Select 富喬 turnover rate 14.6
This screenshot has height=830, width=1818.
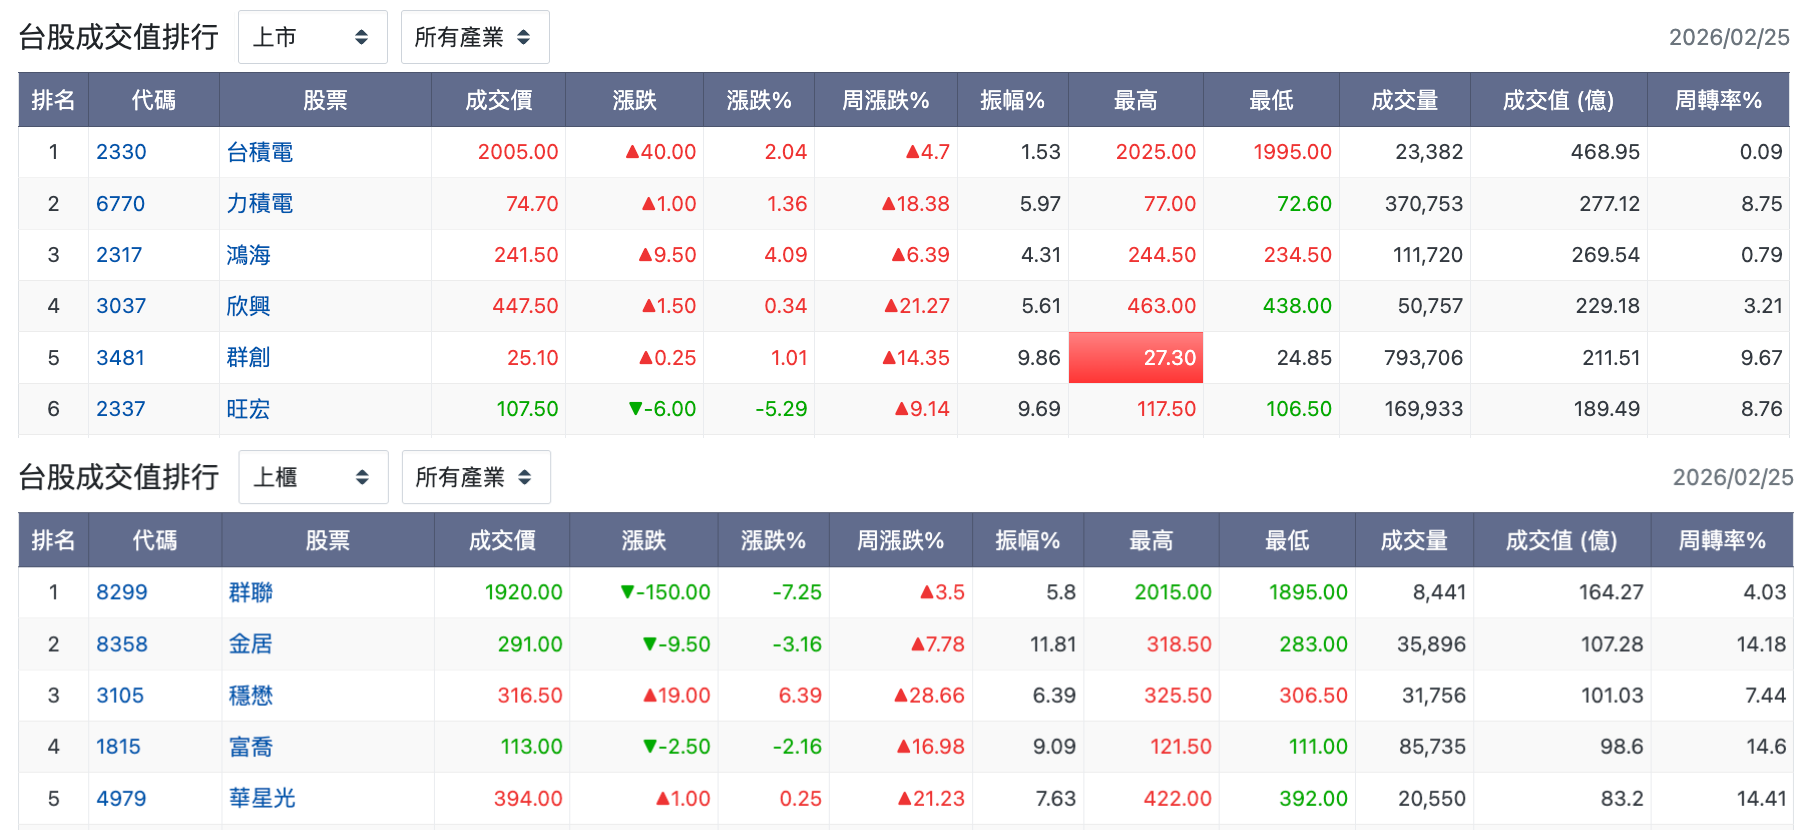1766,746
